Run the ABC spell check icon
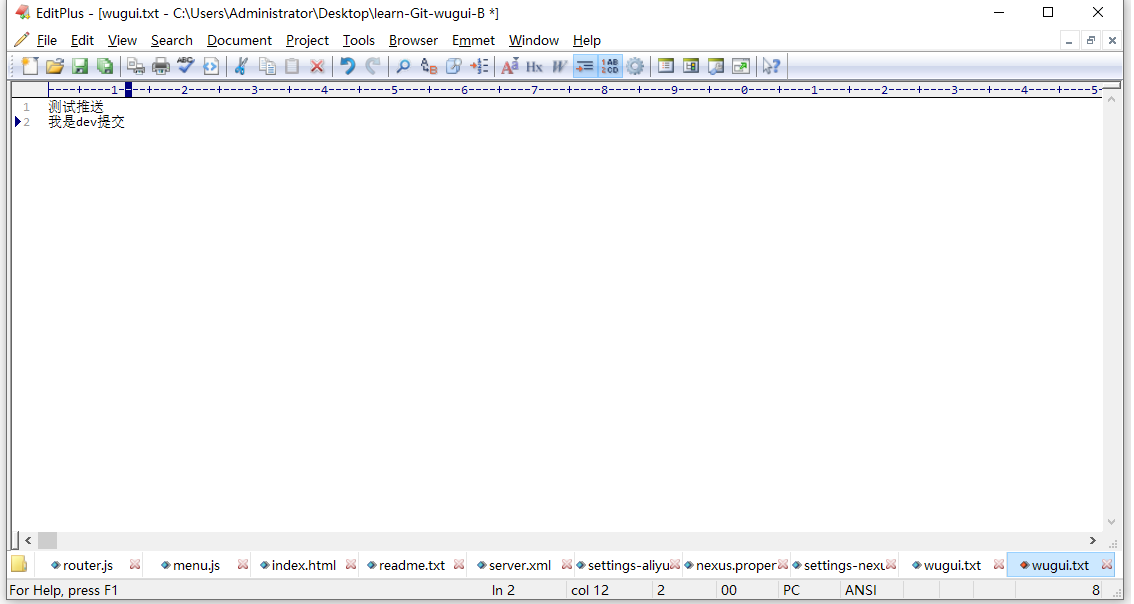This screenshot has width=1134, height=604. 186,66
